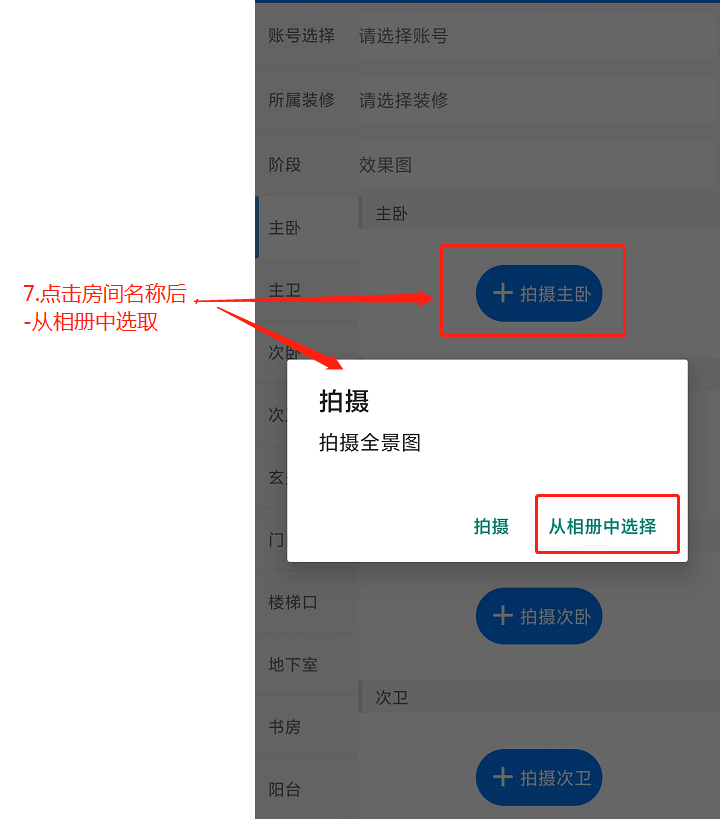This screenshot has width=721, height=819.
Task: Tap the 拍摄次卧 button label
Action: coord(555,617)
